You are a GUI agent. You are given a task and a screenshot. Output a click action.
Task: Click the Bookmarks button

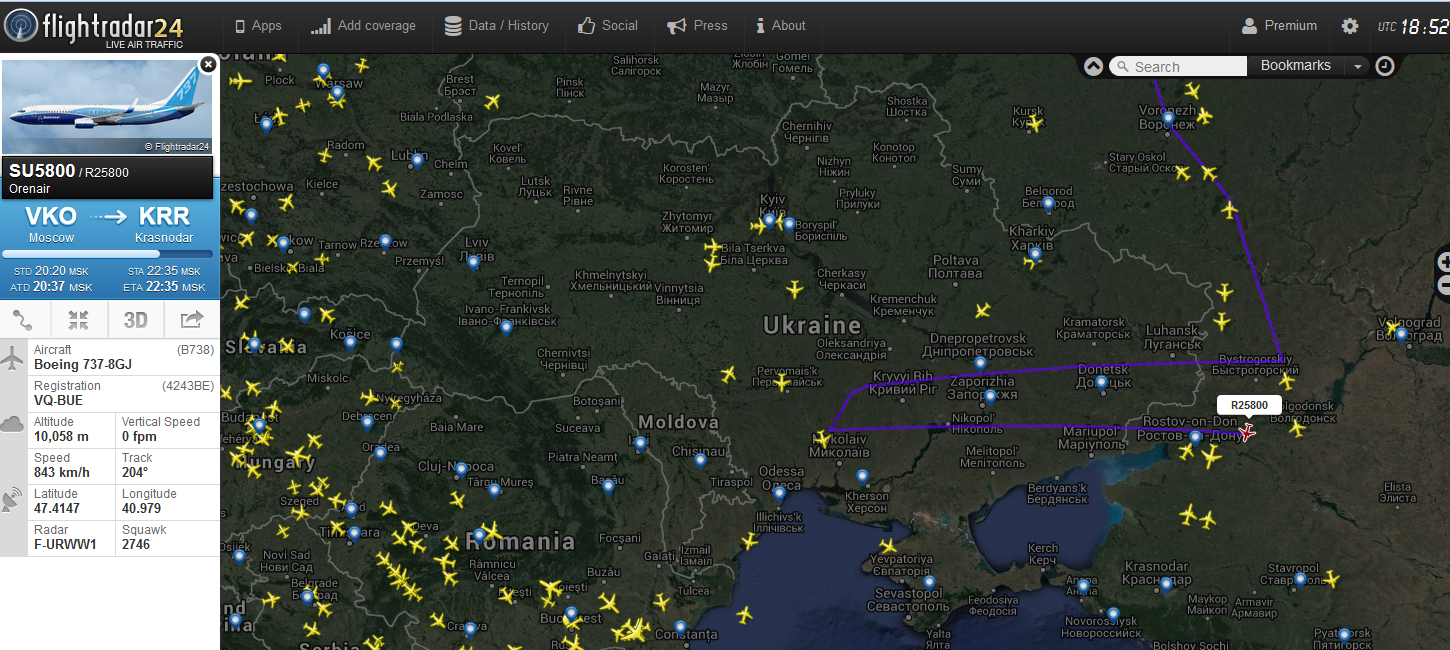coord(1295,66)
